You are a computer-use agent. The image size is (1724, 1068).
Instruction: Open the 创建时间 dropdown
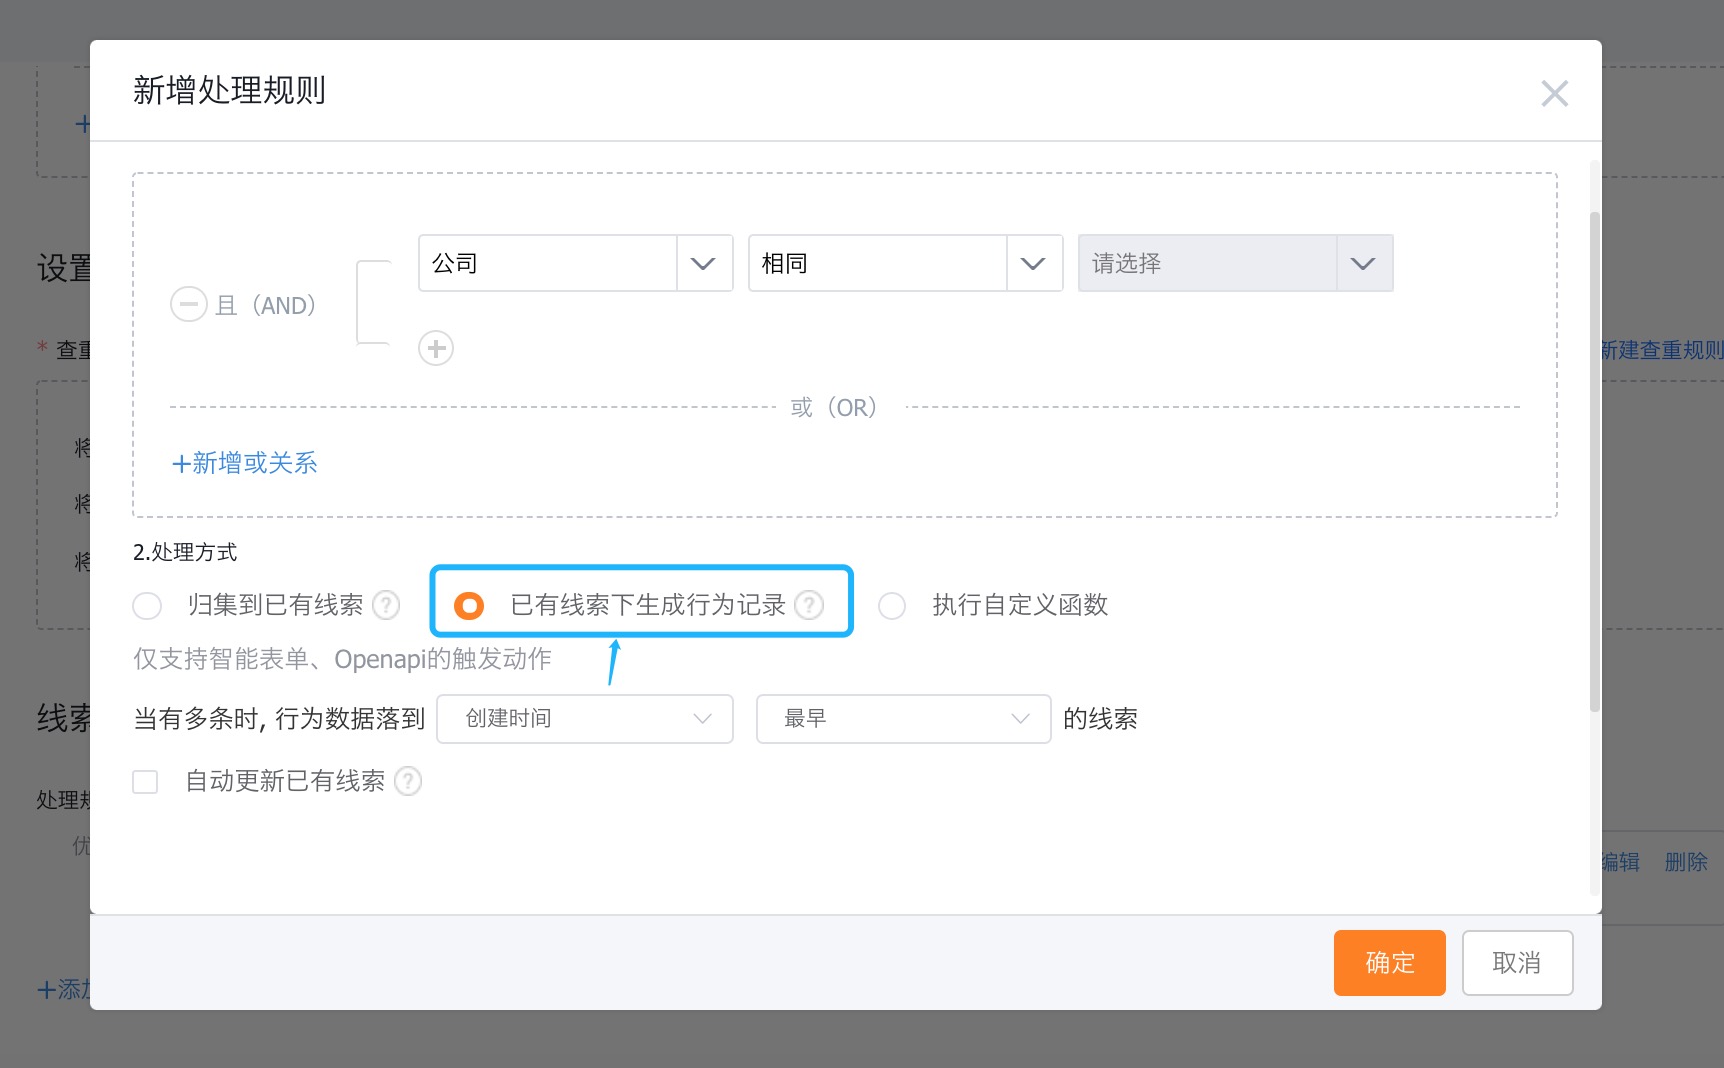click(585, 719)
